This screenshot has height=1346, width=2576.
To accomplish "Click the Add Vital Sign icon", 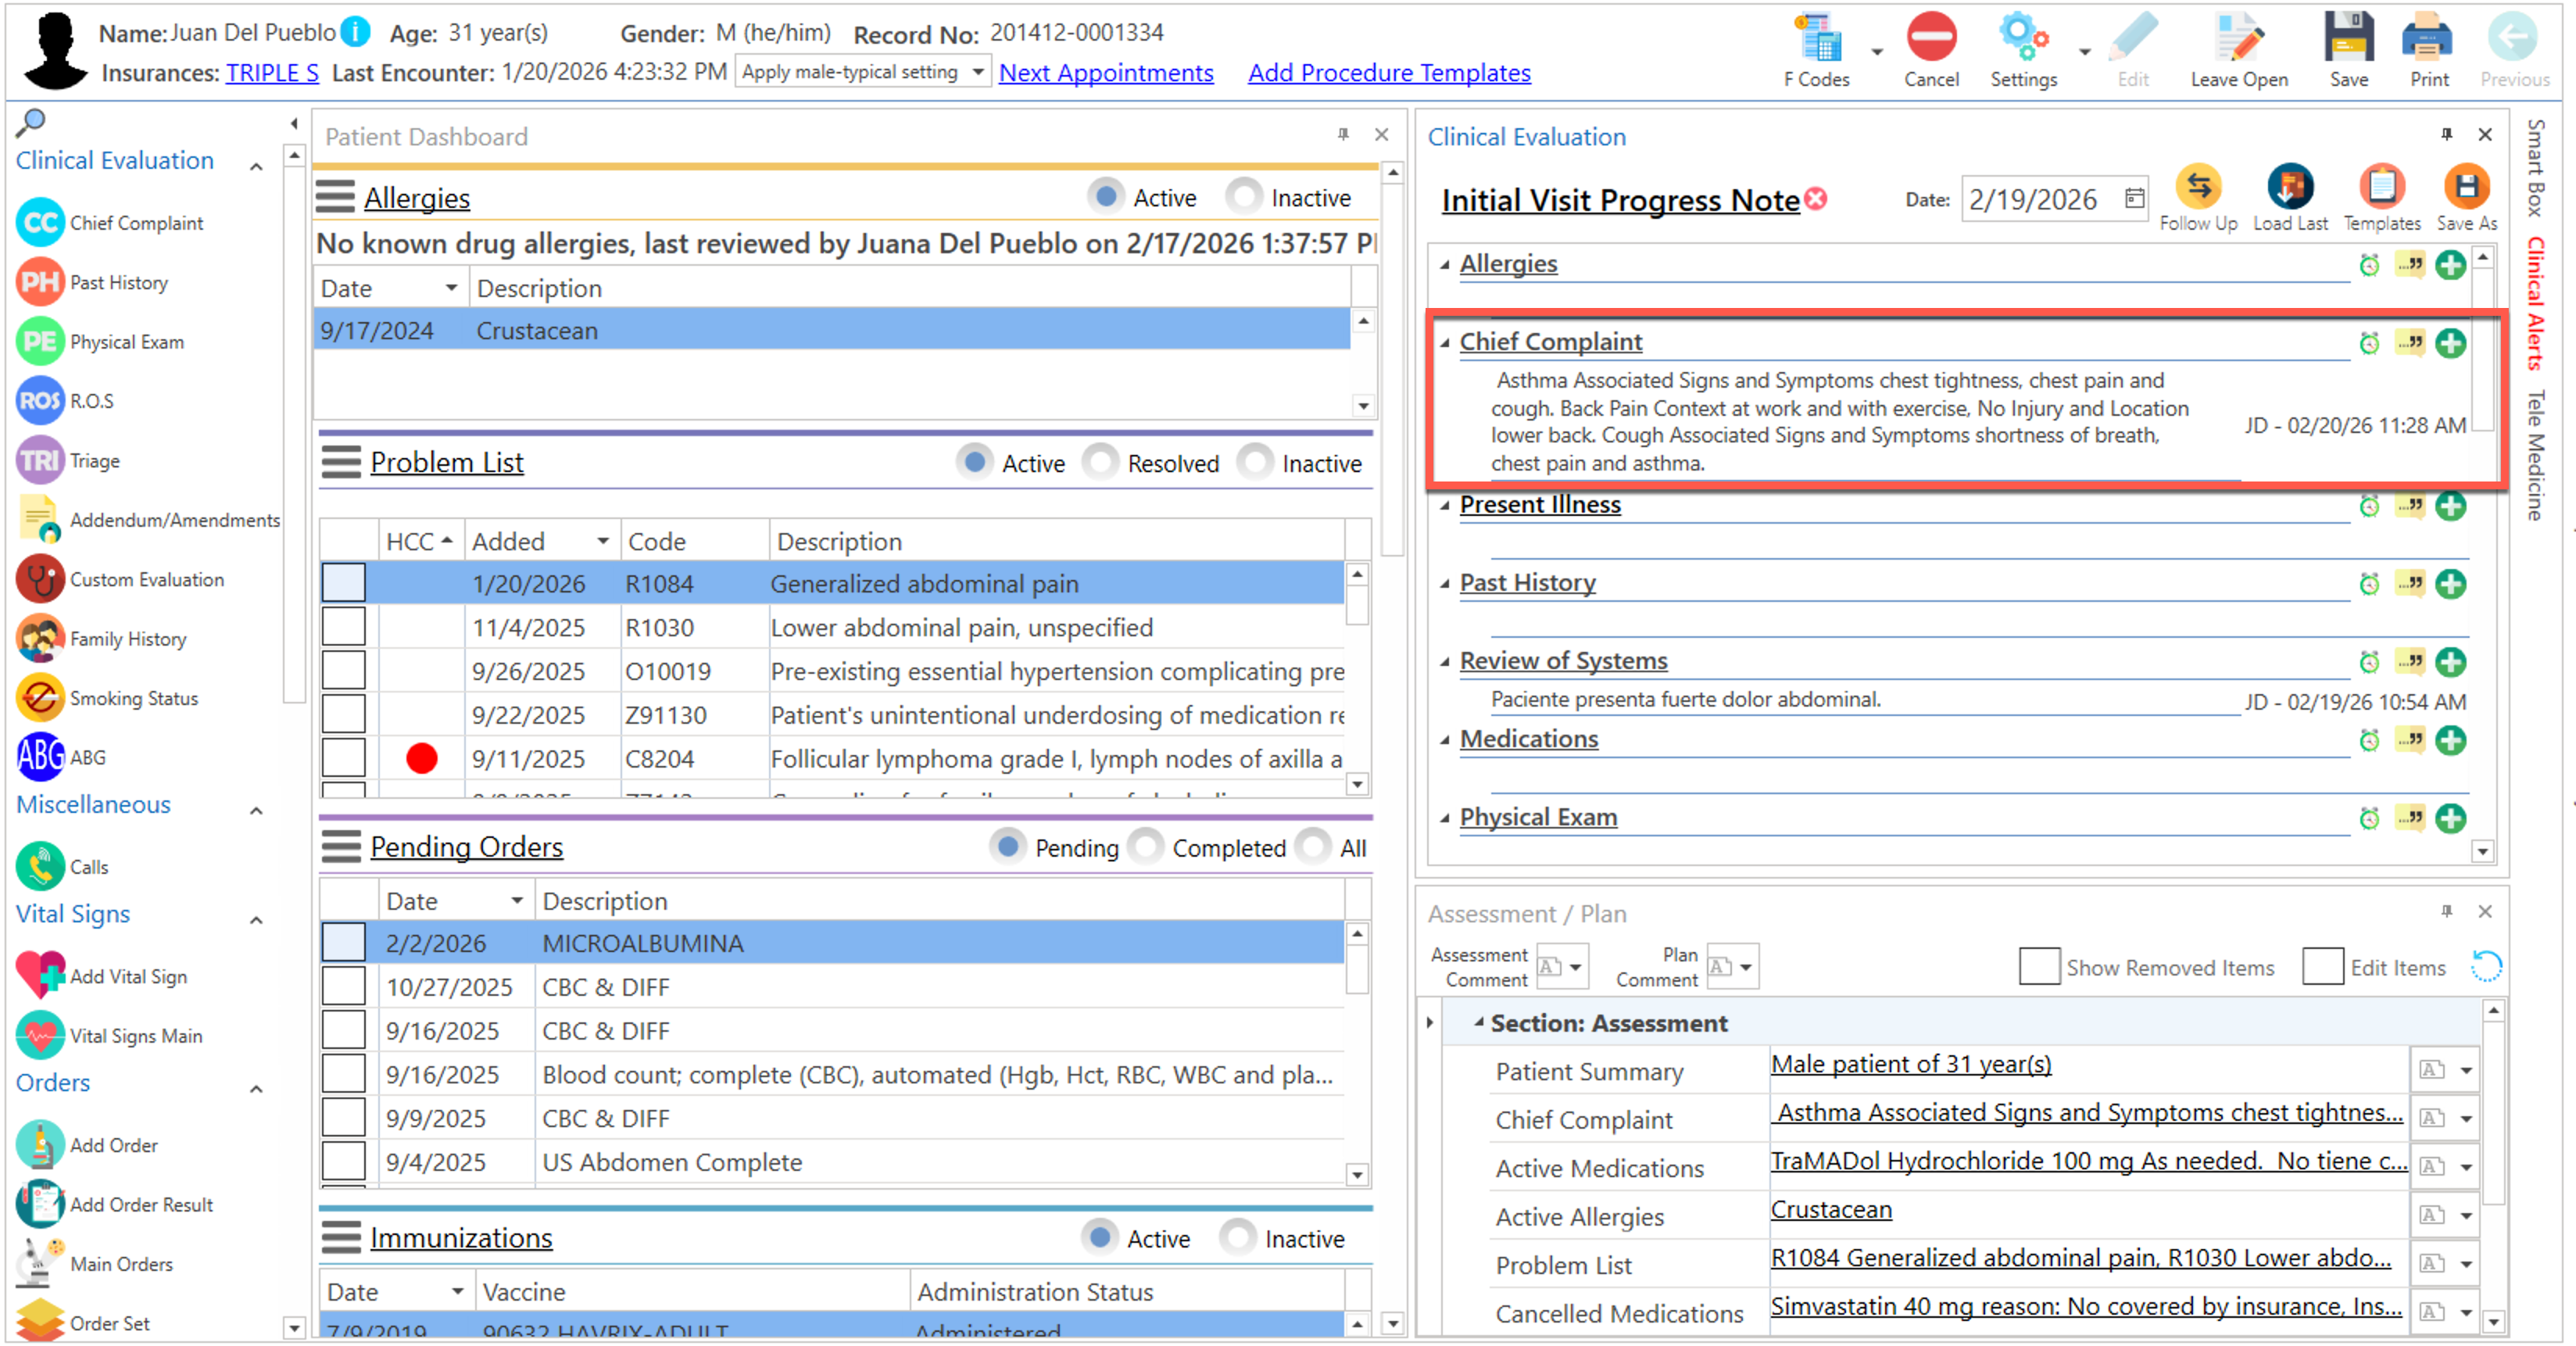I will click(x=41, y=976).
